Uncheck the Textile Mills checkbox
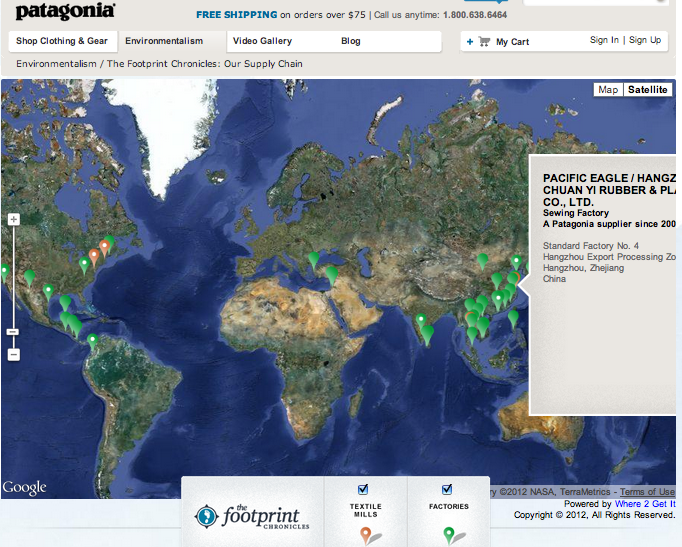The width and height of the screenshot is (682, 547). click(x=363, y=490)
